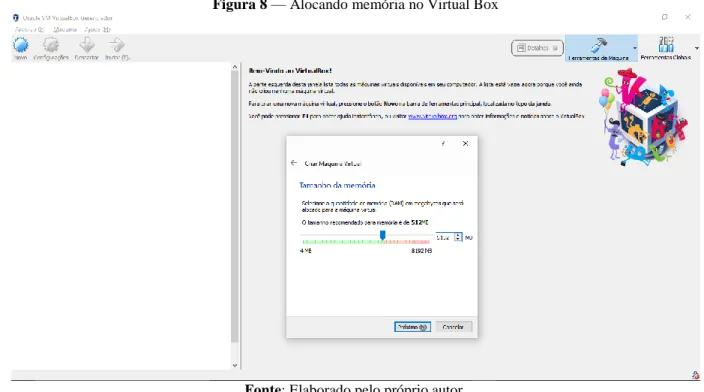Click the Descartar down-arrow toolbar icon

click(x=86, y=45)
